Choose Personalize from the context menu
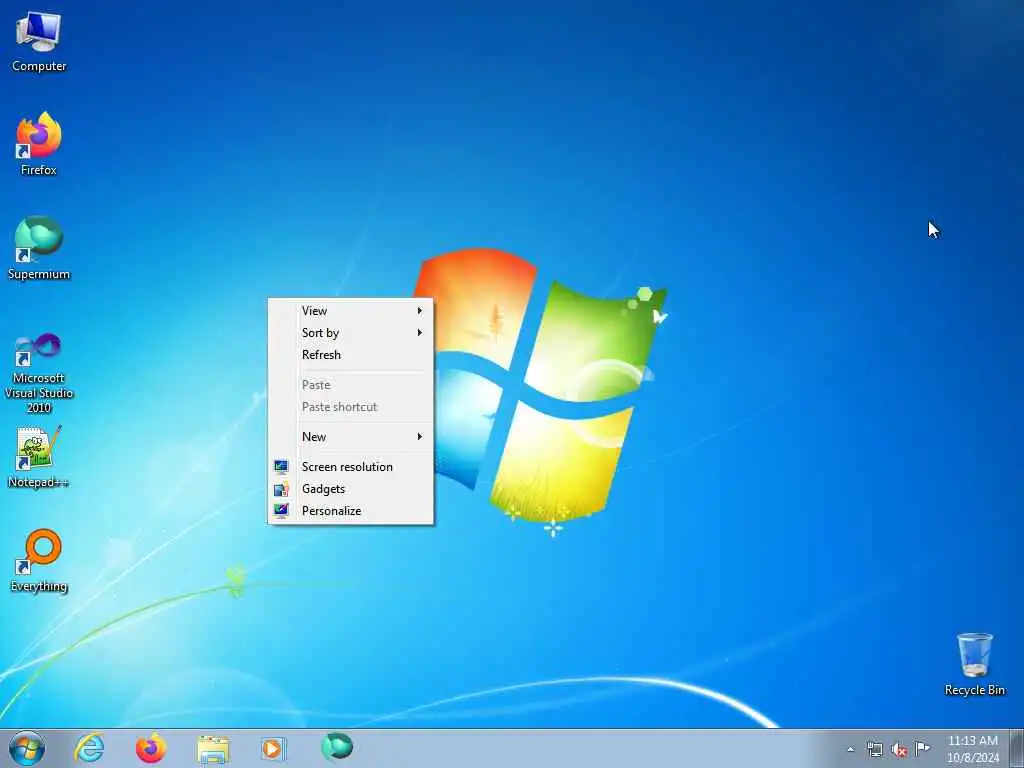 (x=351, y=511)
